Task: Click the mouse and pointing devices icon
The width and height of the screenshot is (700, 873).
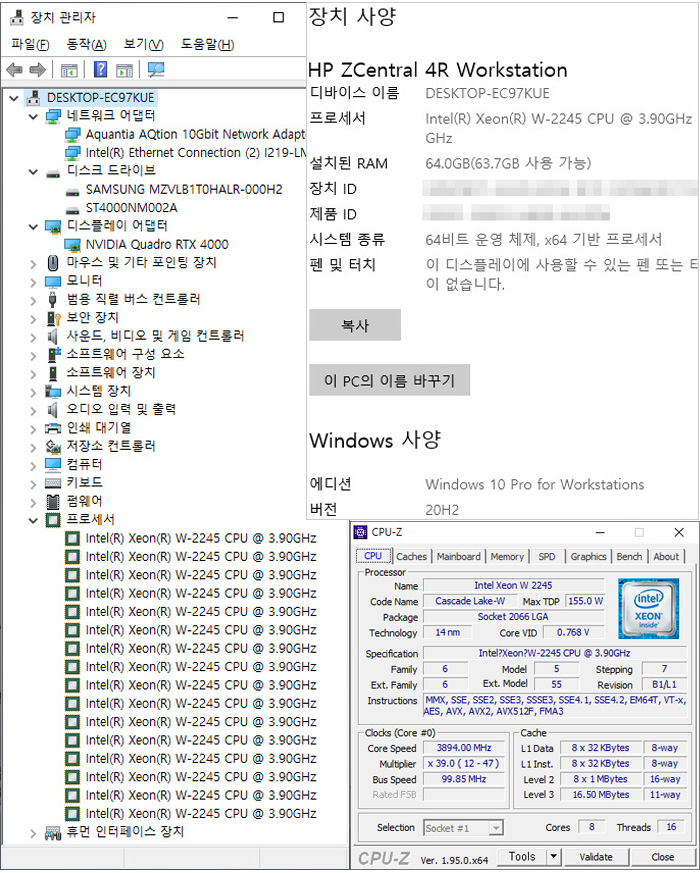Action: tap(53, 263)
